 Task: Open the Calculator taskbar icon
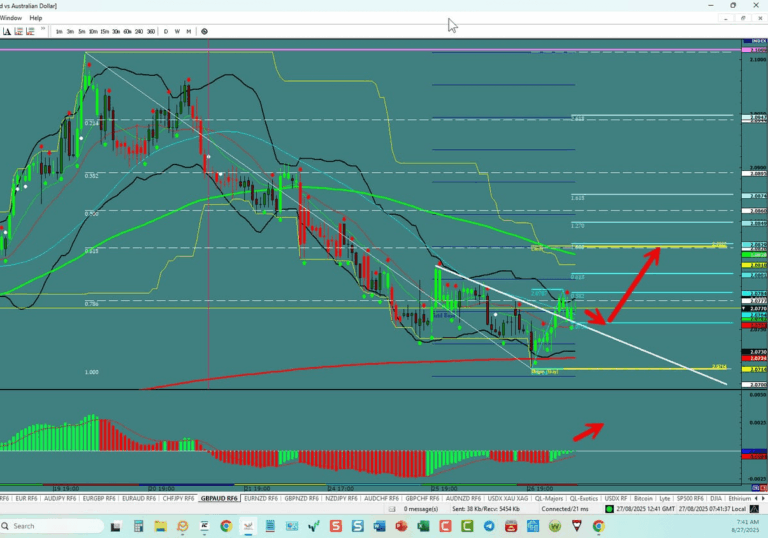[138, 526]
